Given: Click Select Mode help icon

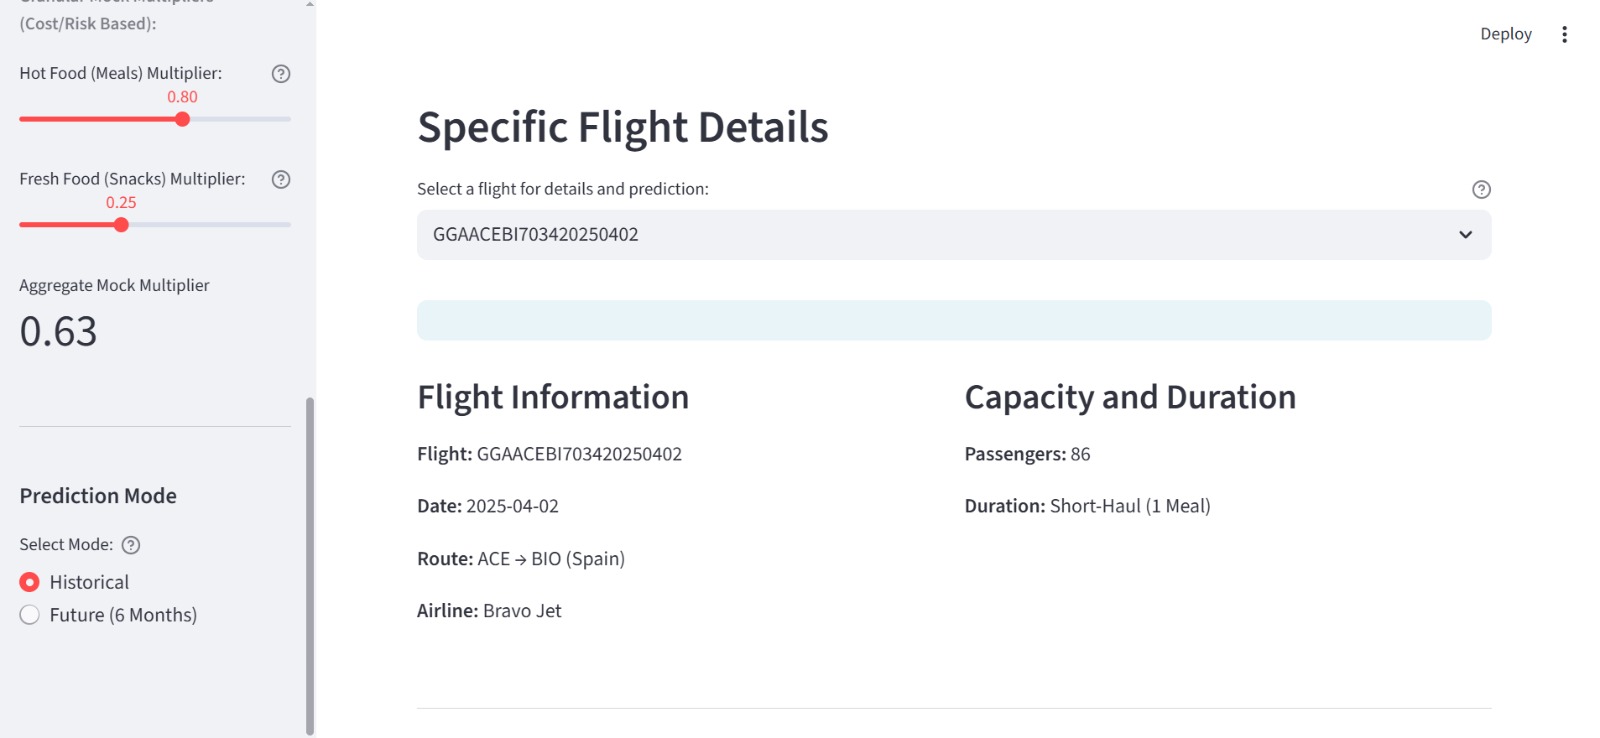Looking at the screenshot, I should point(131,545).
